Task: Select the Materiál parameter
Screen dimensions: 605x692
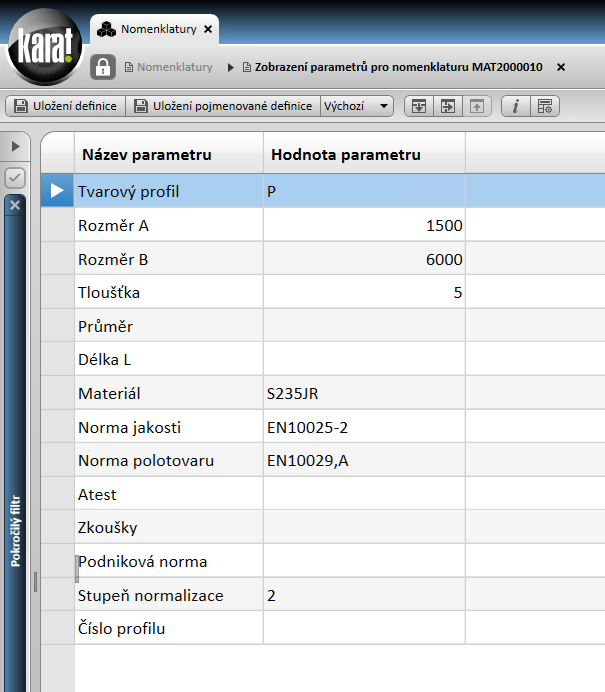Action: tap(109, 394)
